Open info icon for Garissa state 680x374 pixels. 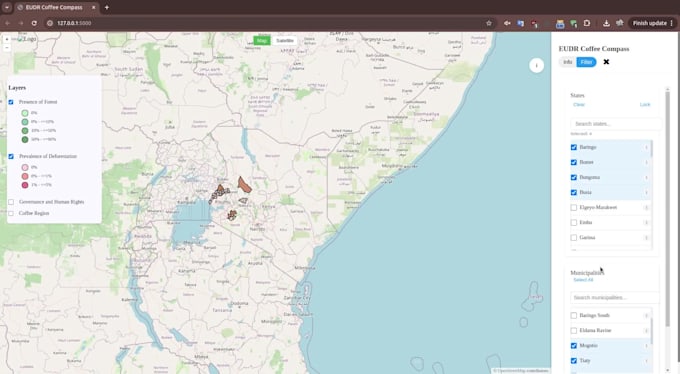[646, 238]
